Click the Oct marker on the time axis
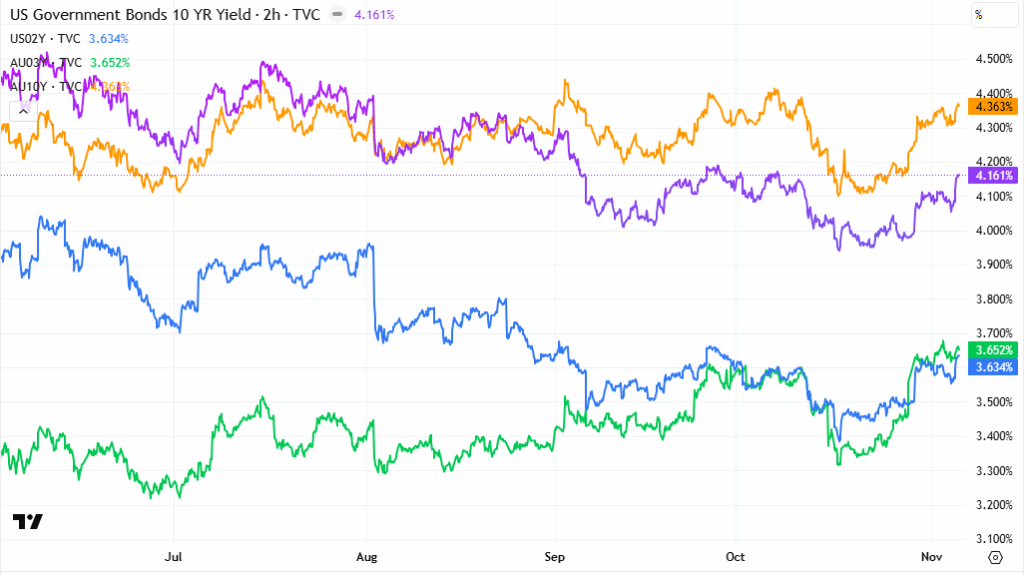The image size is (1024, 575). click(736, 556)
